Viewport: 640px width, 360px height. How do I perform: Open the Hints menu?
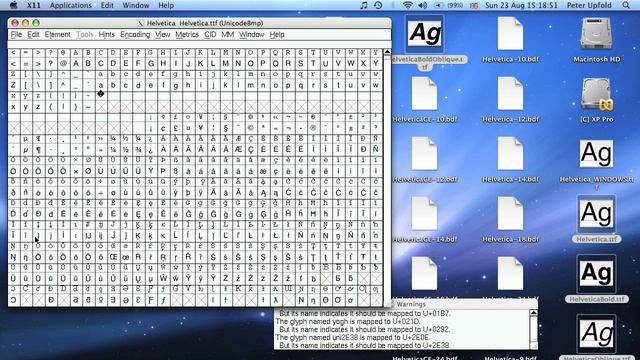[x=107, y=35]
